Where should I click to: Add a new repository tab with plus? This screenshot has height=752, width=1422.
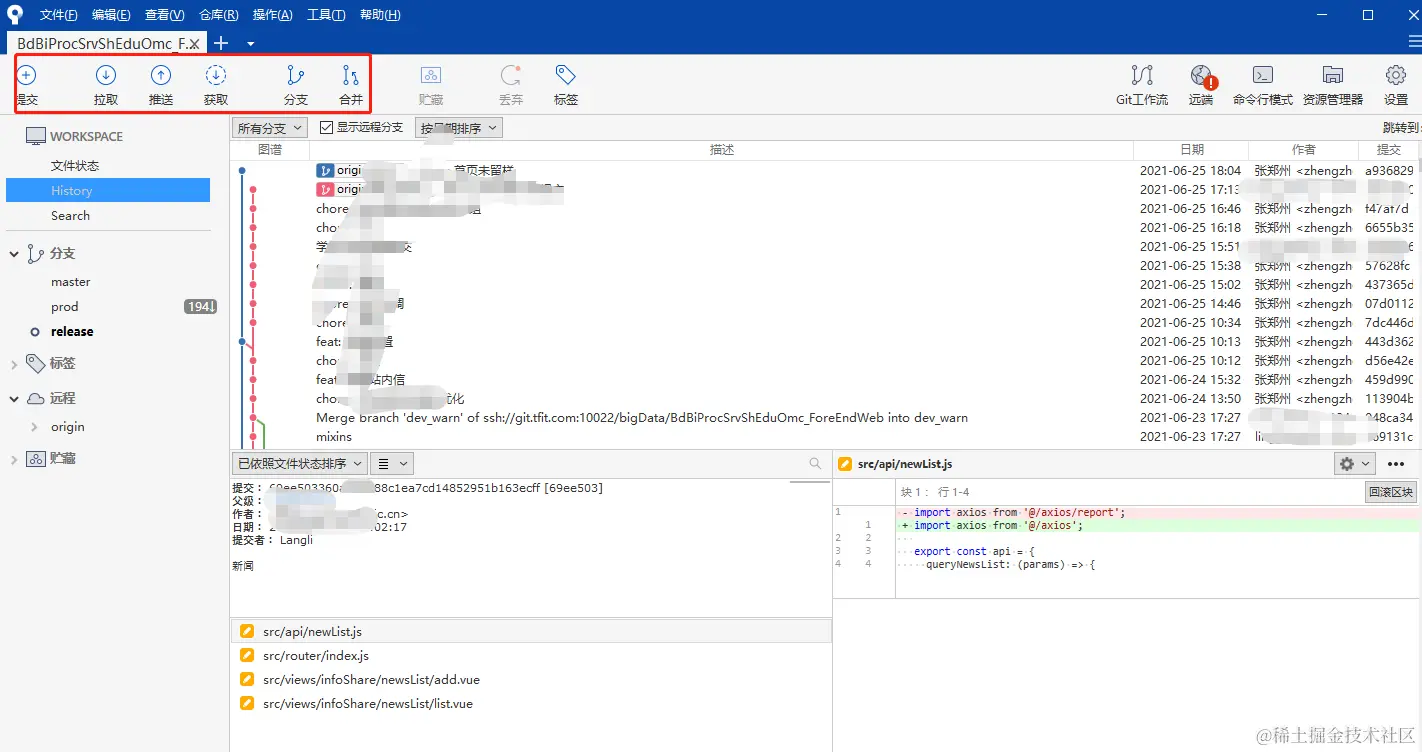[221, 43]
